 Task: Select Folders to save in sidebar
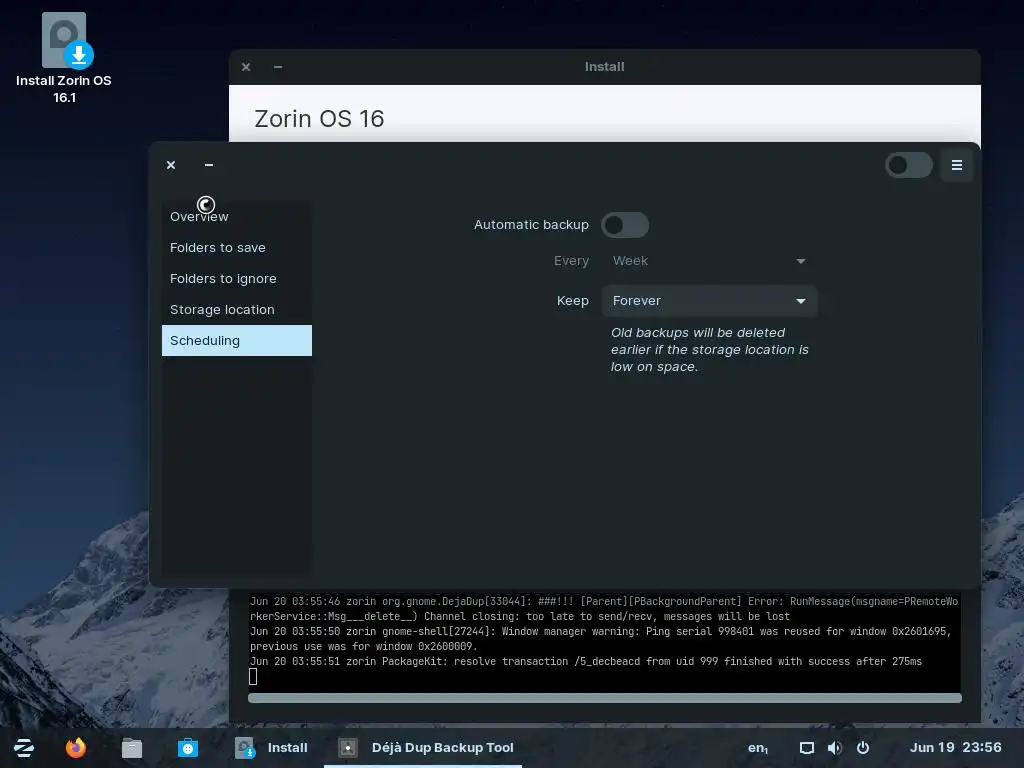[236, 248]
